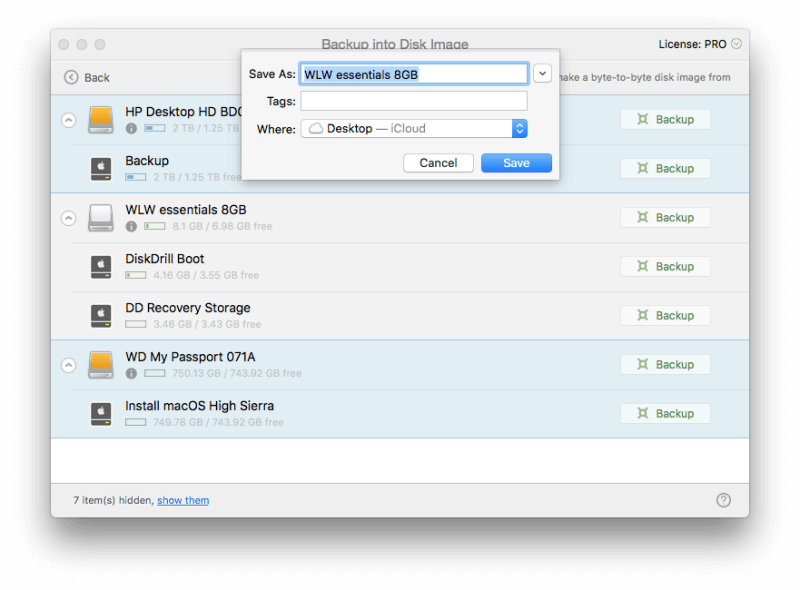
Task: Collapse the HP Desktop HD drive group
Action: [x=68, y=120]
